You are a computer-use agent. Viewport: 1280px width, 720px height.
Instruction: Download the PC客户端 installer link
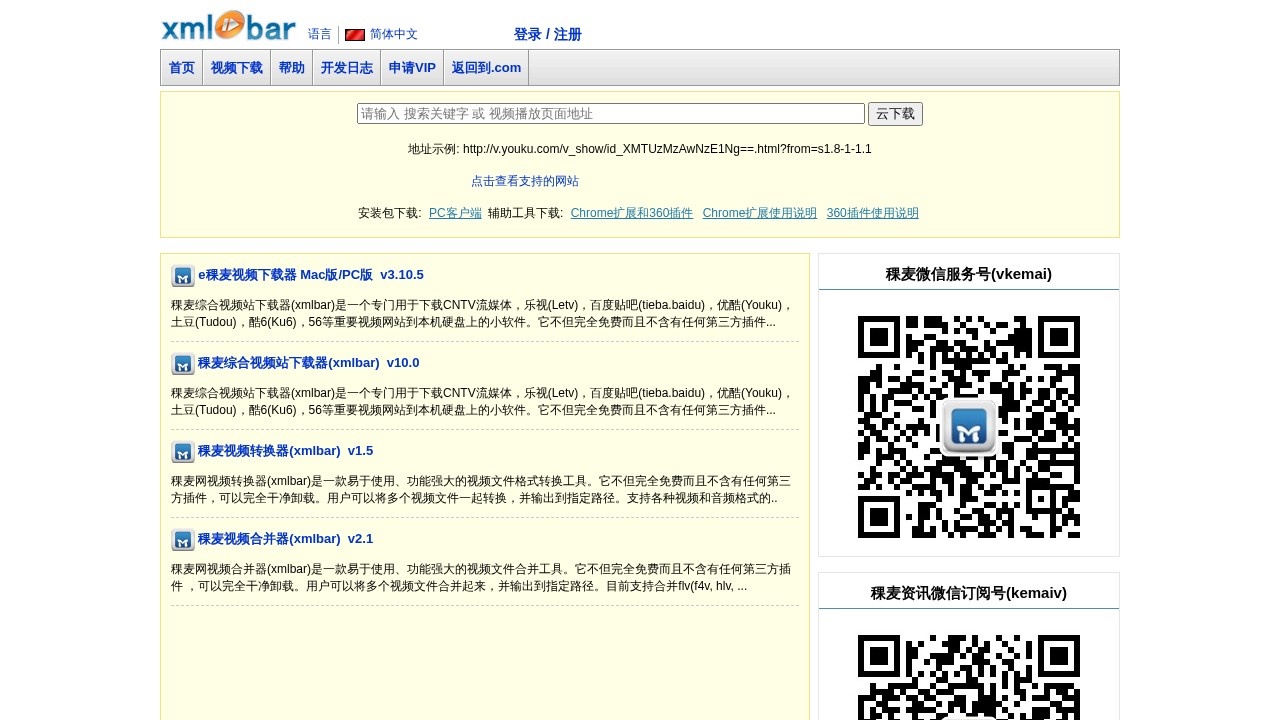tap(455, 213)
